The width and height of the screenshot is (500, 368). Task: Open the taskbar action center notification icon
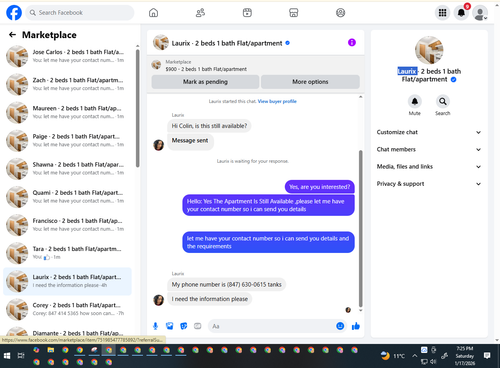(487, 356)
